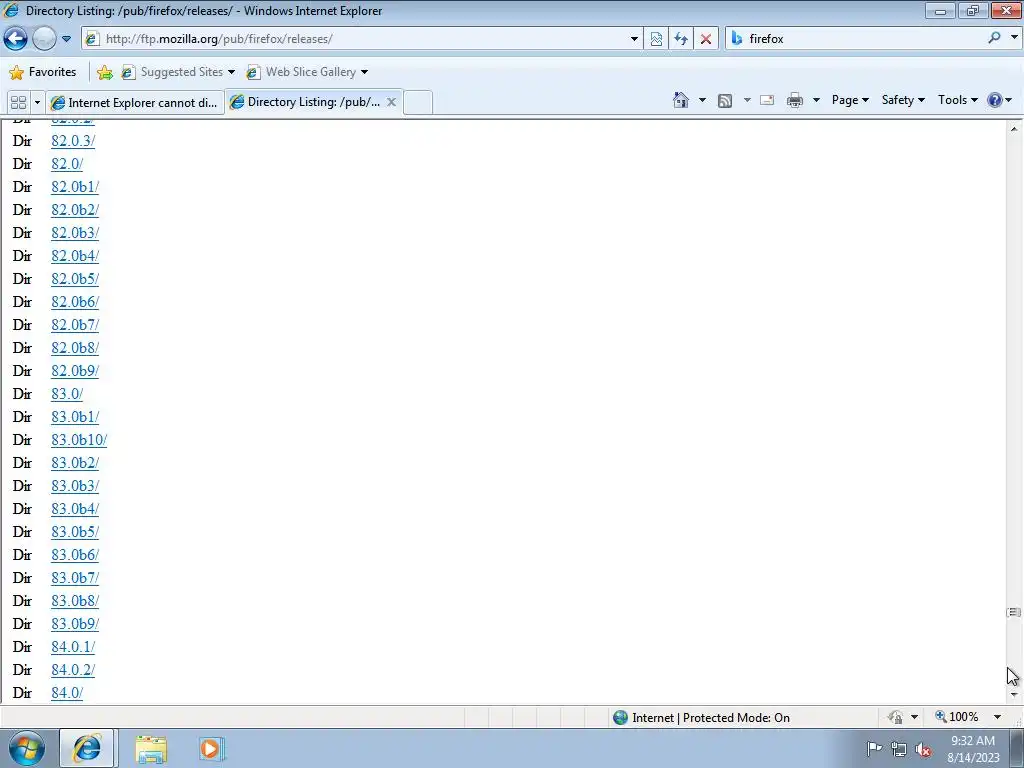Refresh the page with the Refresh icon
The height and width of the screenshot is (768, 1024).
pyautogui.click(x=680, y=39)
